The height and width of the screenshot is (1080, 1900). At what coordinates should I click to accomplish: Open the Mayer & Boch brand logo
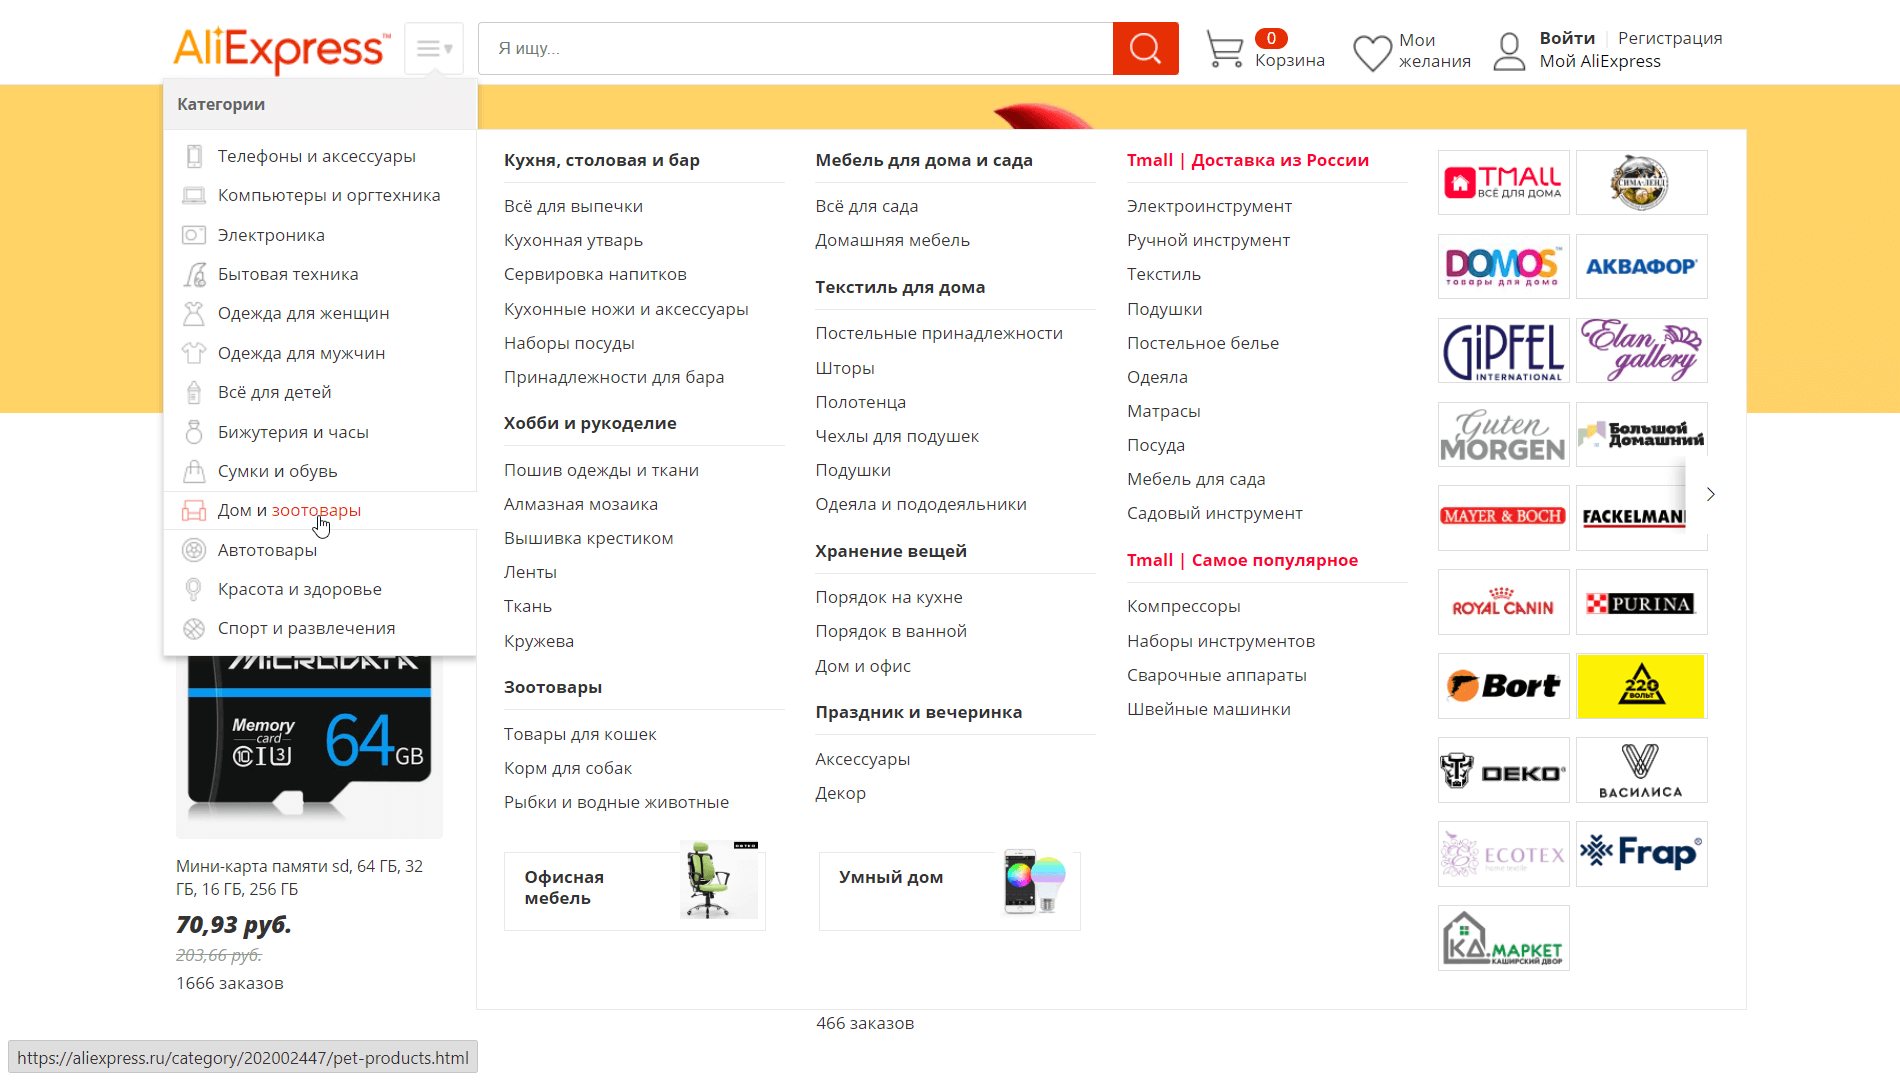(1503, 517)
